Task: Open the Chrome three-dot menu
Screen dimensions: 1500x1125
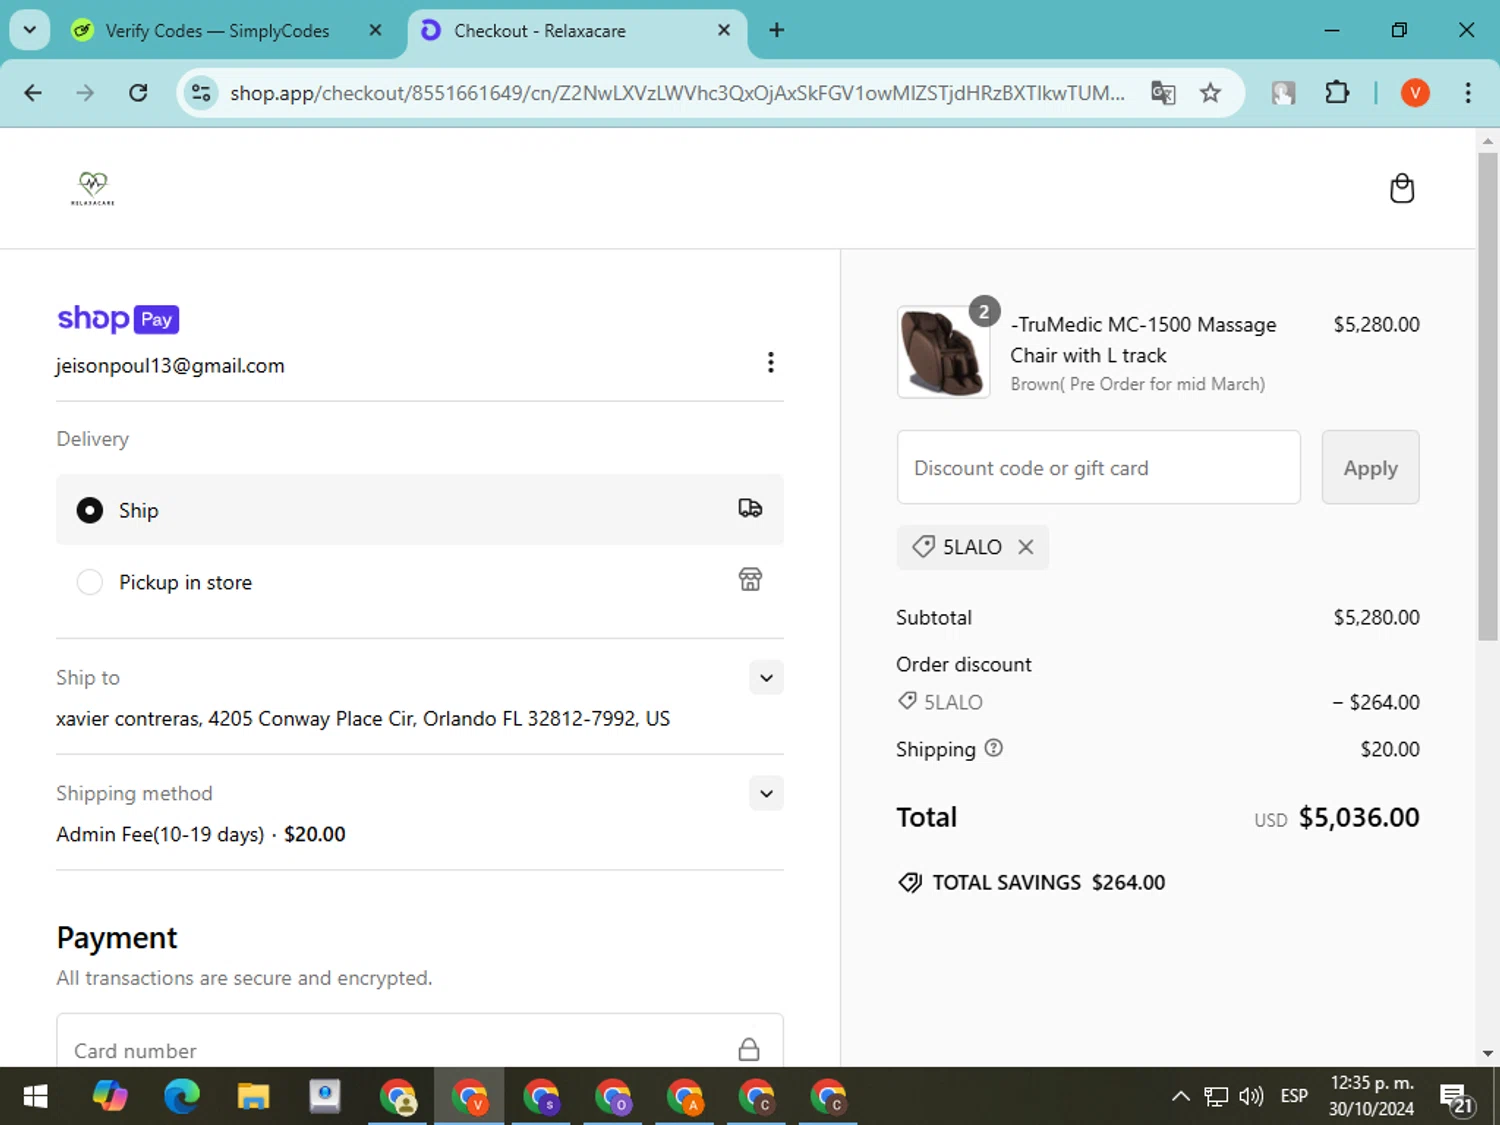Action: pos(1468,93)
